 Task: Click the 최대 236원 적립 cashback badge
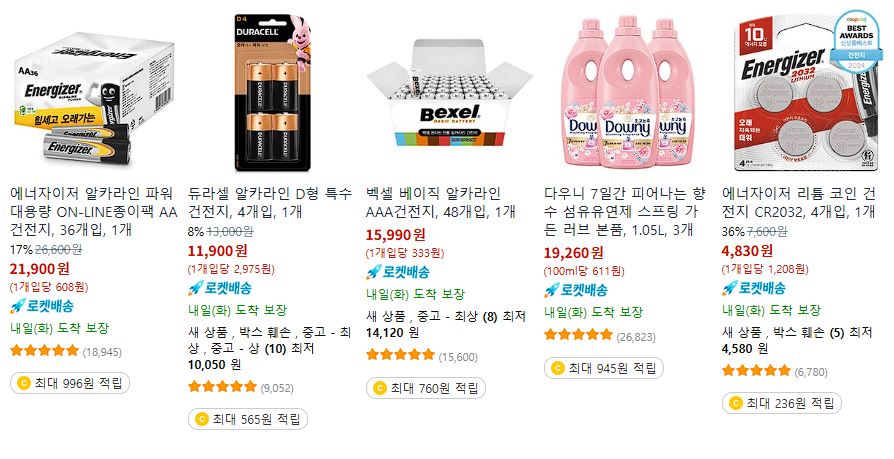(x=782, y=403)
